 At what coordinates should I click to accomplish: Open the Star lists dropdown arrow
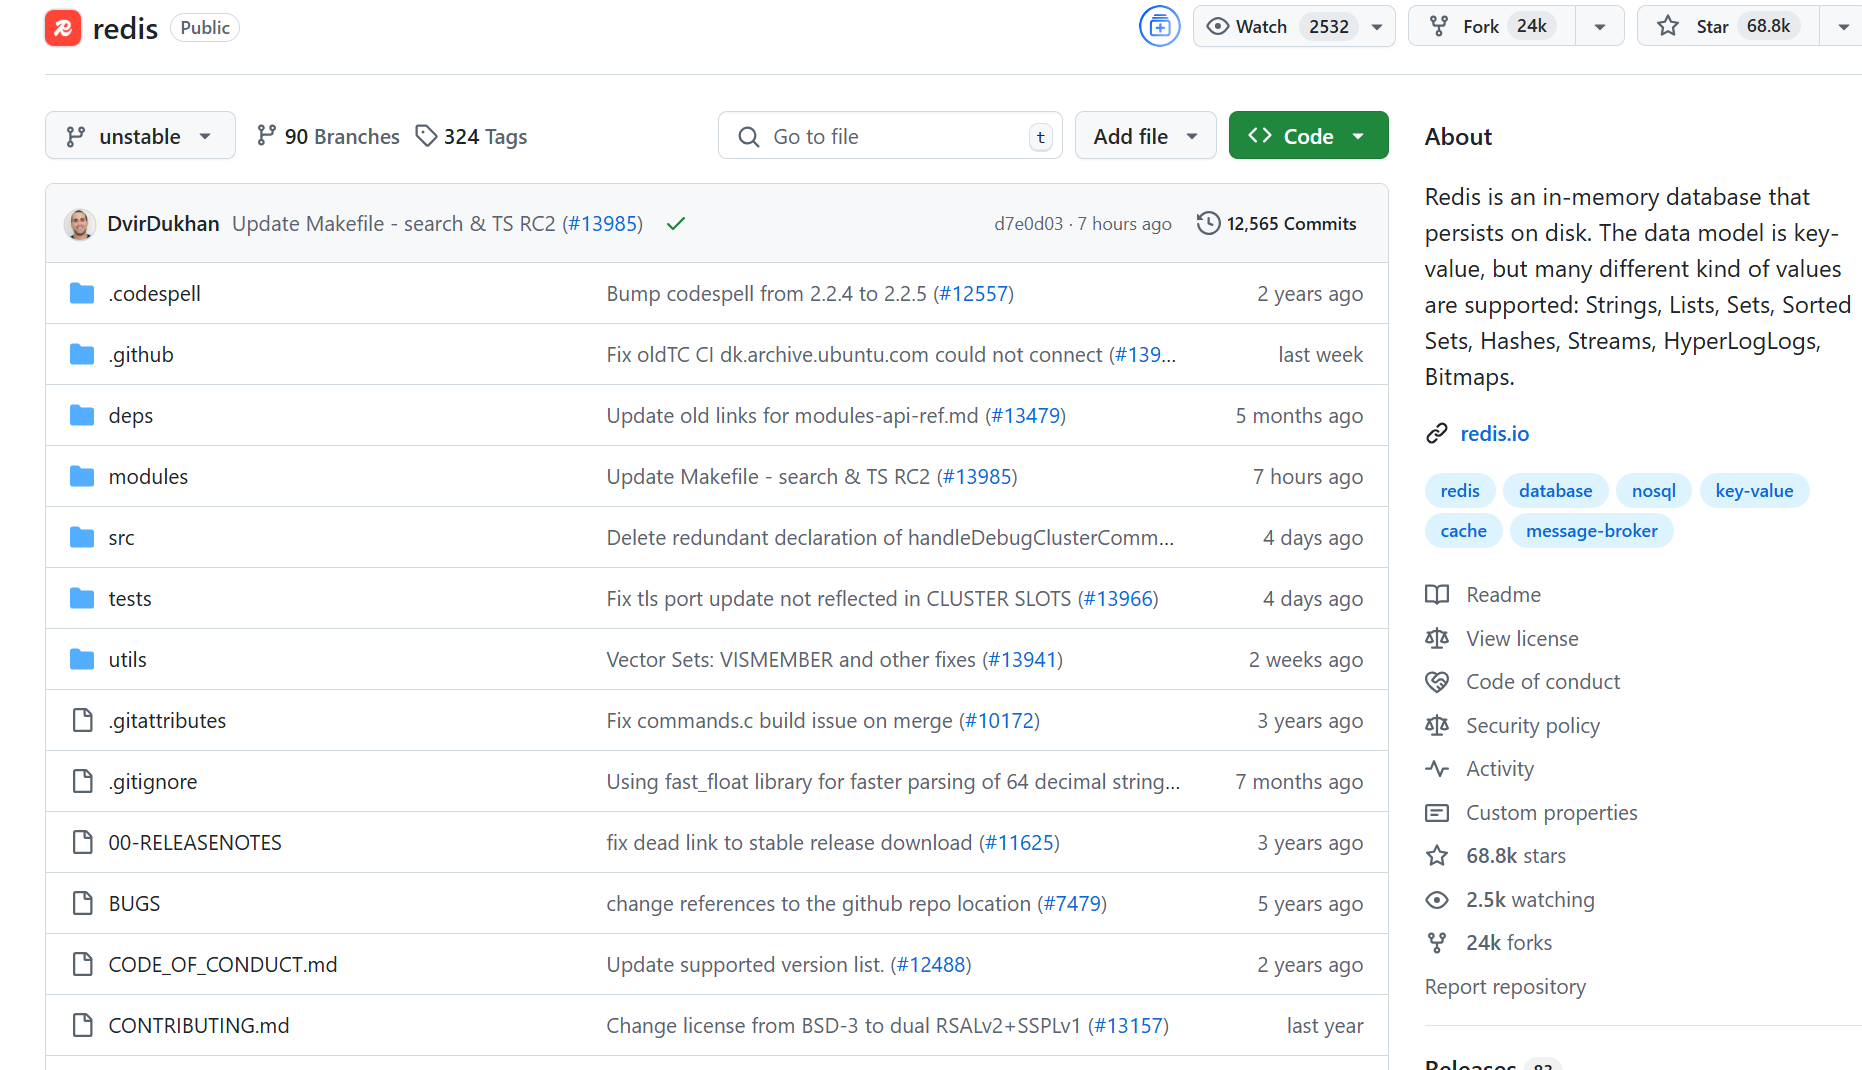1843,27
